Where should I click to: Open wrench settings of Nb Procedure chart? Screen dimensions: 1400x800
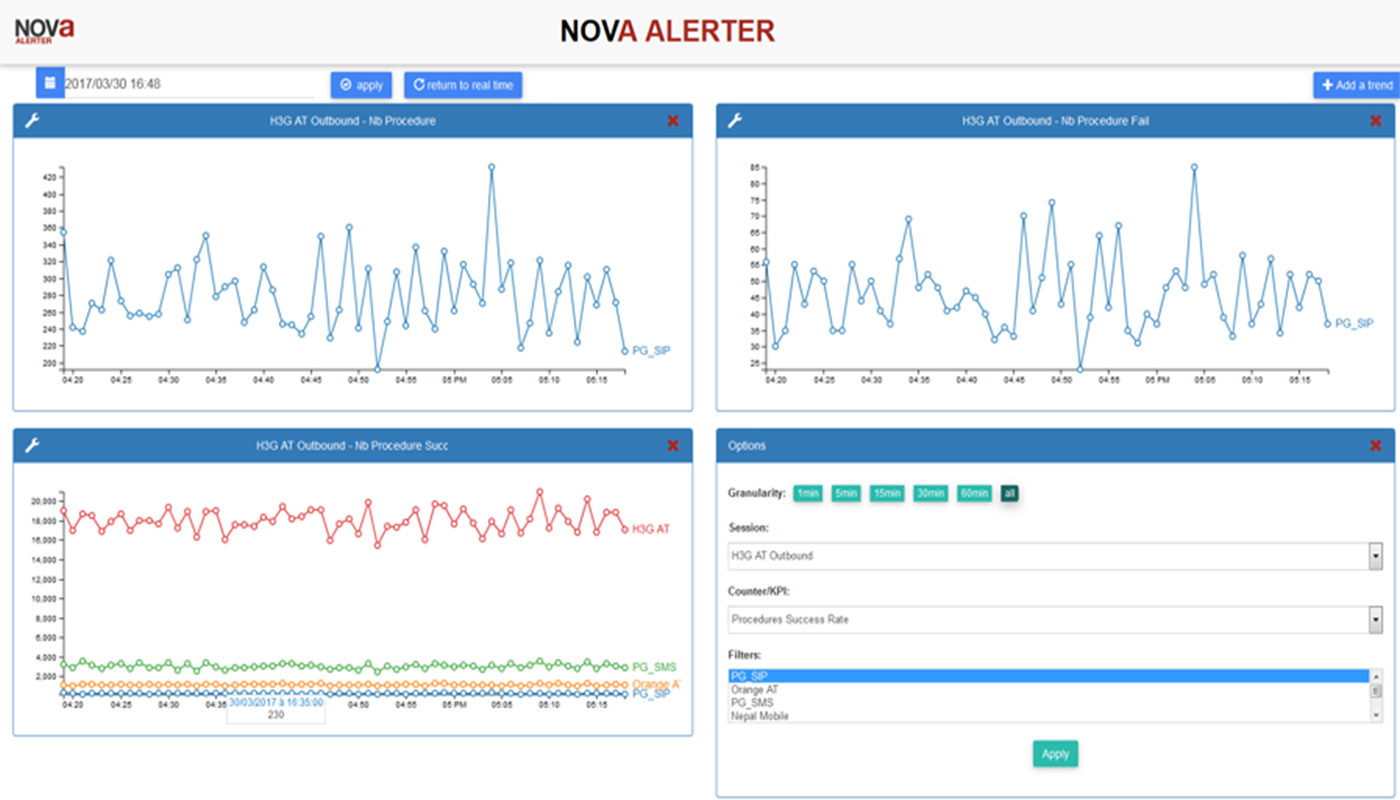click(31, 121)
